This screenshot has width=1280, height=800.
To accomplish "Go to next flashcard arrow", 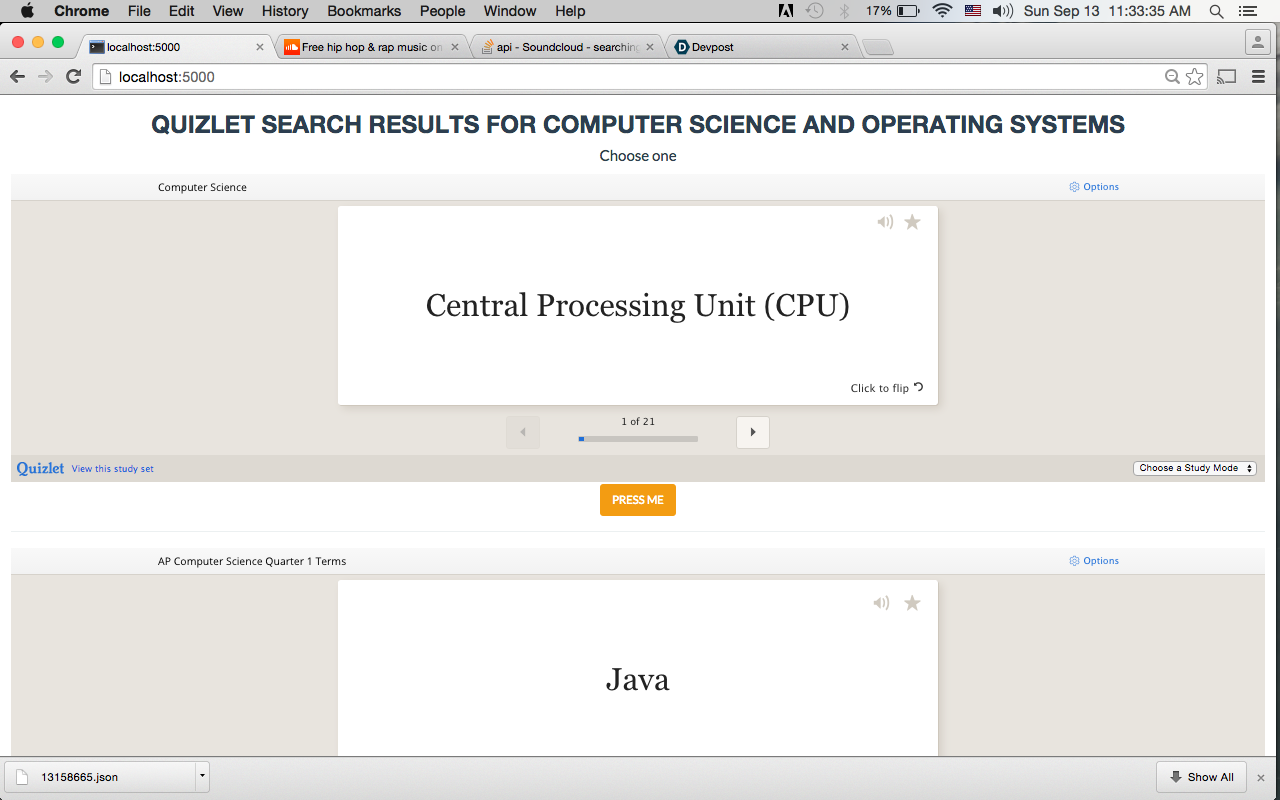I will pos(753,432).
